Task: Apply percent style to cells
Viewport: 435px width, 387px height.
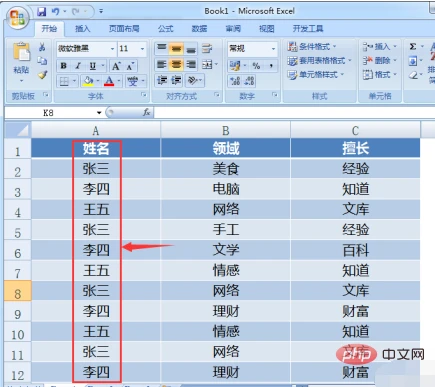Action: [256, 66]
